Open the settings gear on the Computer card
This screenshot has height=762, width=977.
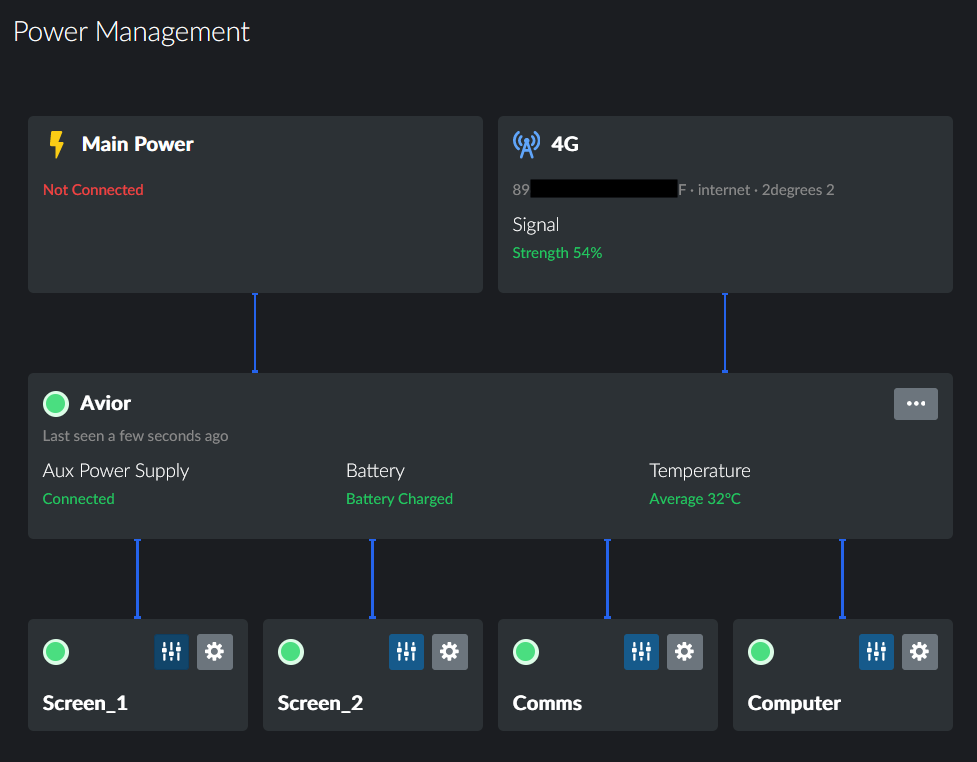pyautogui.click(x=919, y=651)
